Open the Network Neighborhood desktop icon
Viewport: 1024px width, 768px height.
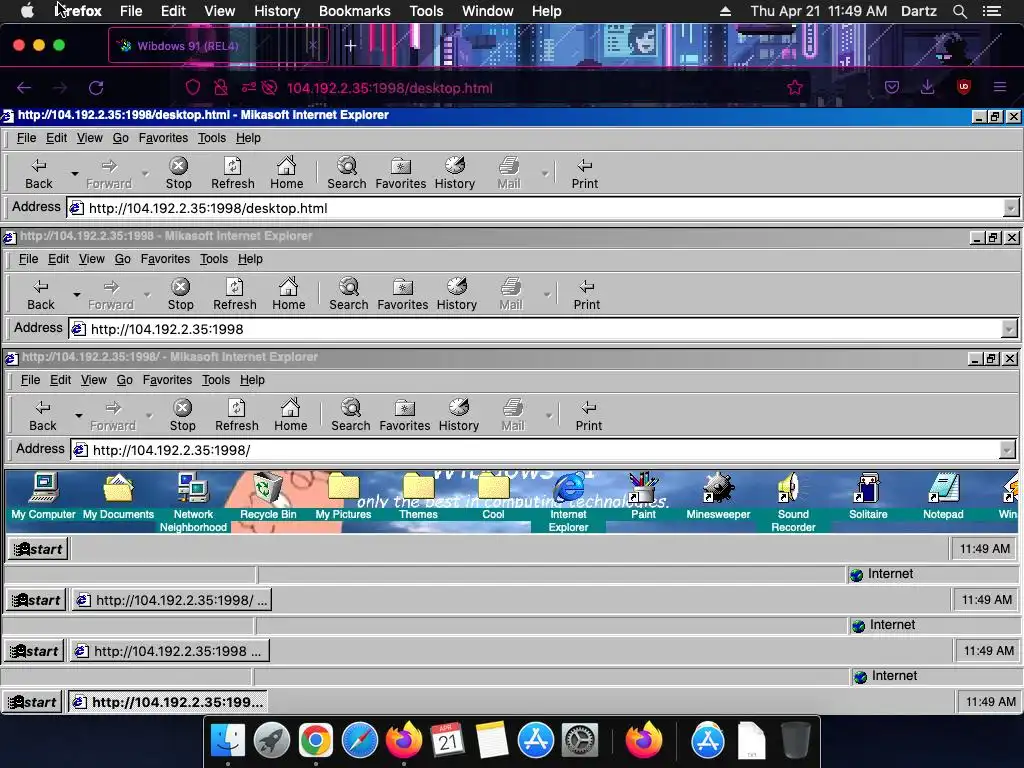click(x=193, y=502)
